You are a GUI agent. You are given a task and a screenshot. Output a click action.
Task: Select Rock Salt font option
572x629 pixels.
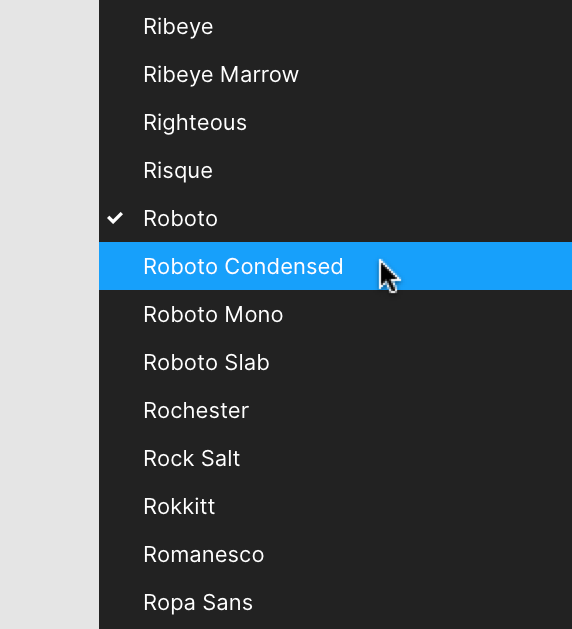click(335, 458)
